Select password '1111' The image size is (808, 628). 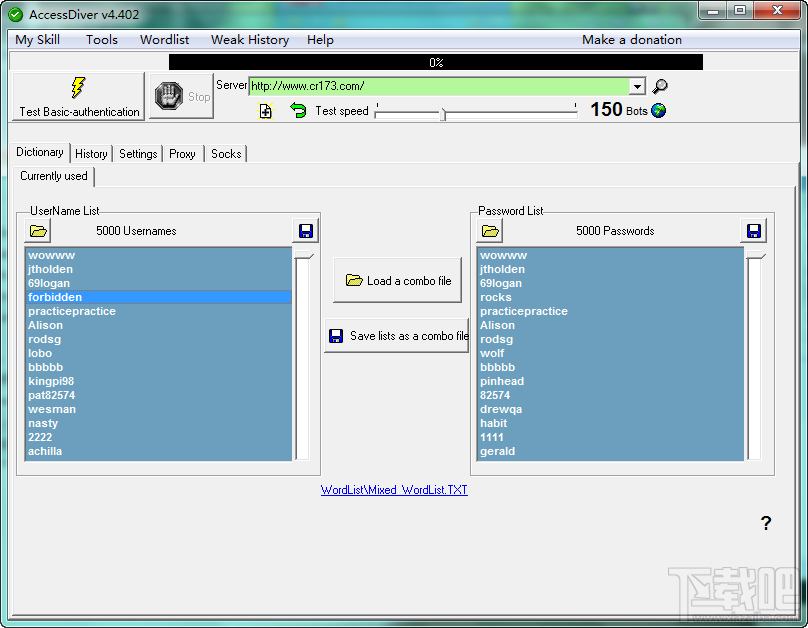pyautogui.click(x=611, y=437)
